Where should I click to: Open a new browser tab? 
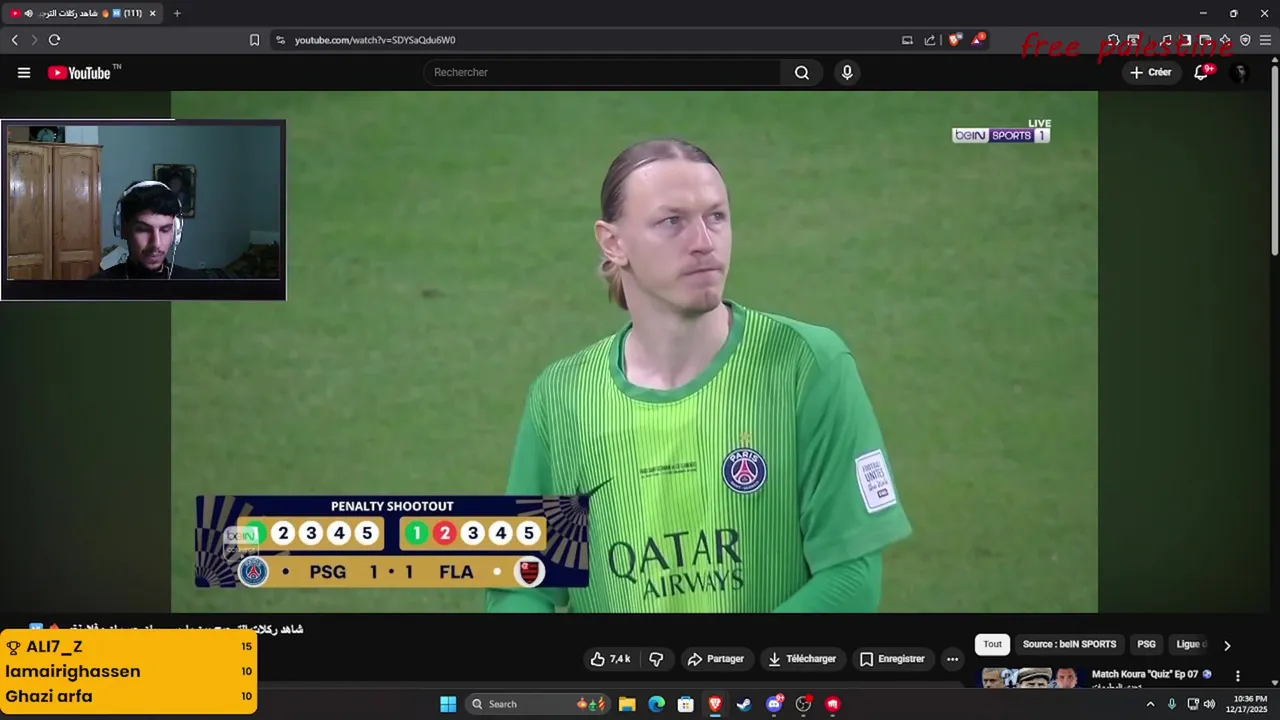177,13
